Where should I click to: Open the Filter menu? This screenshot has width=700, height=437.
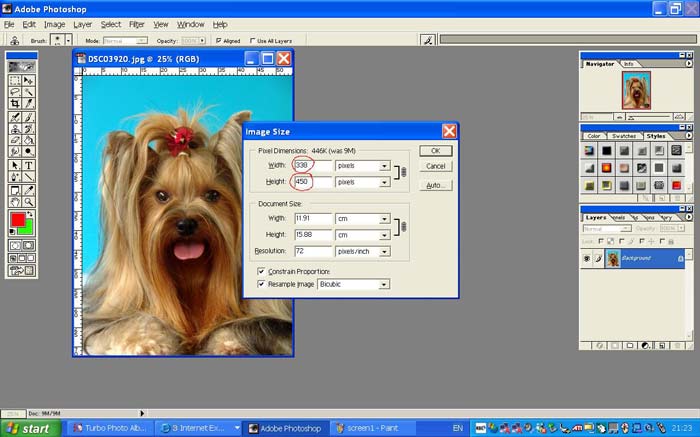coord(137,25)
